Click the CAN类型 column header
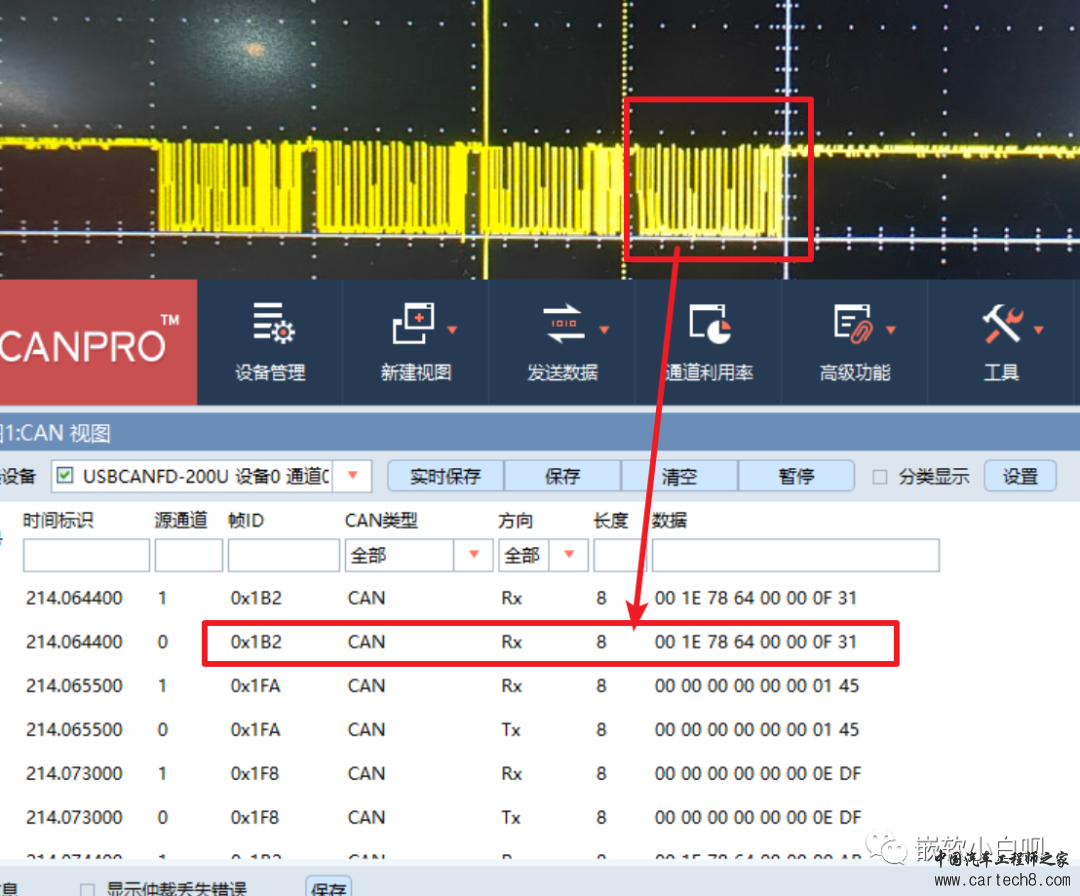 click(381, 520)
